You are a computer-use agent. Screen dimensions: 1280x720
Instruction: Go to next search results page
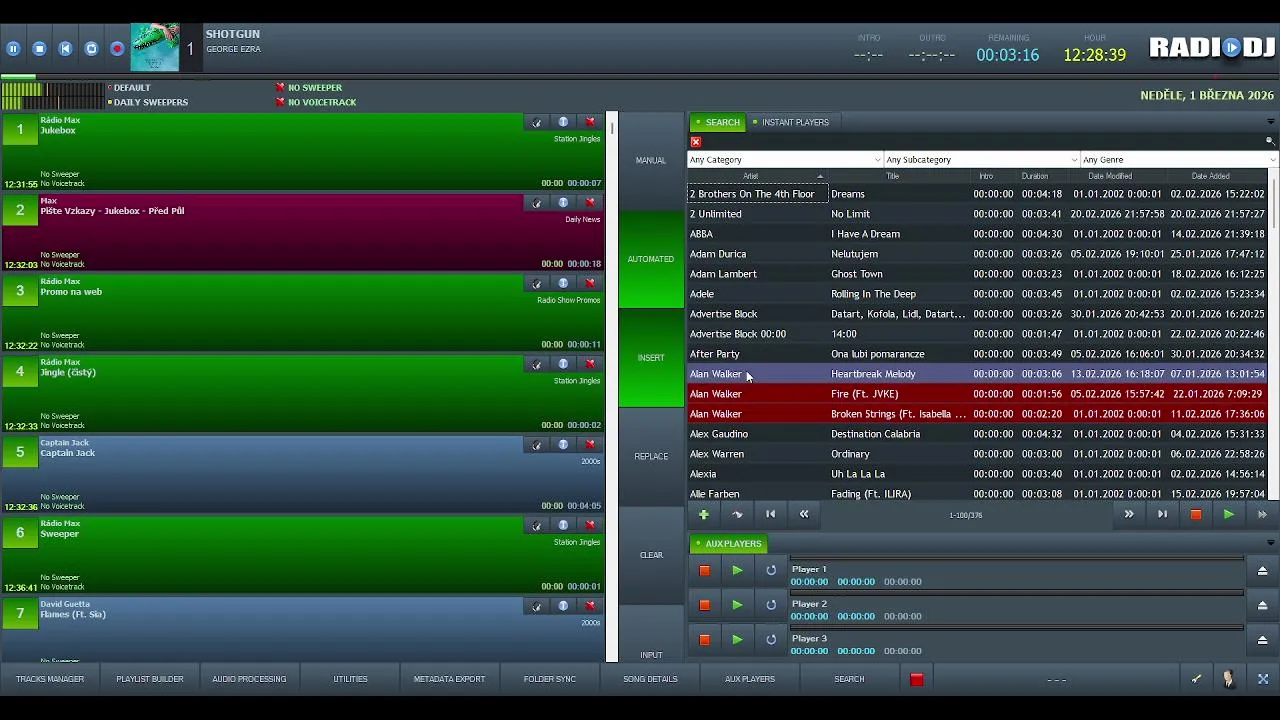point(1129,515)
